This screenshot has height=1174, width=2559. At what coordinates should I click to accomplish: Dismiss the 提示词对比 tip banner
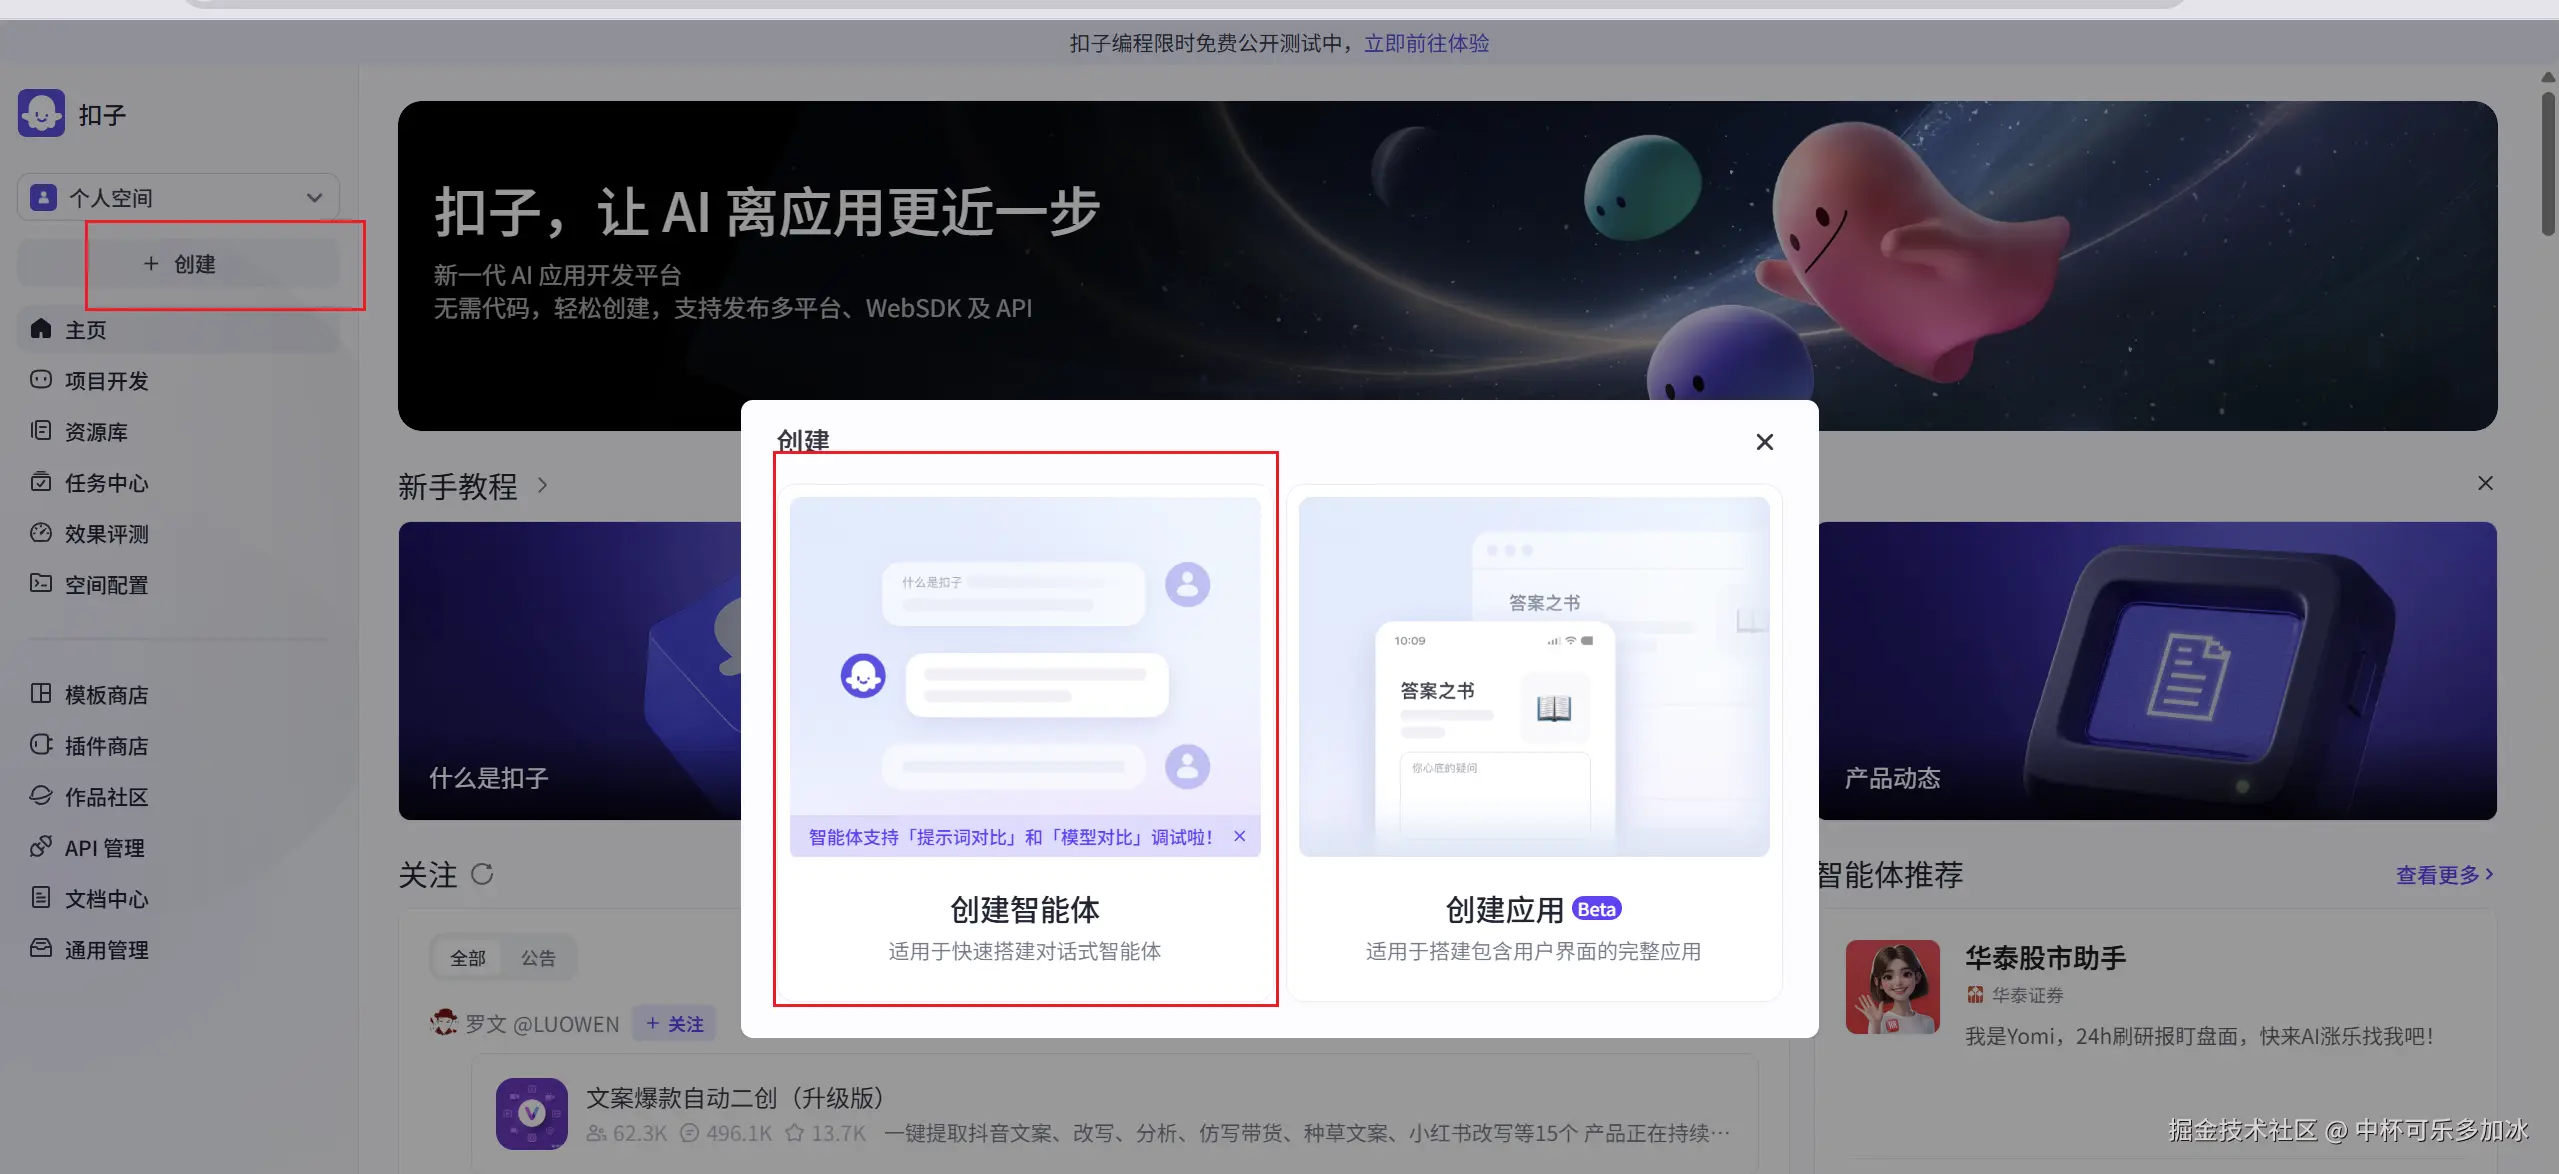[x=1240, y=837]
